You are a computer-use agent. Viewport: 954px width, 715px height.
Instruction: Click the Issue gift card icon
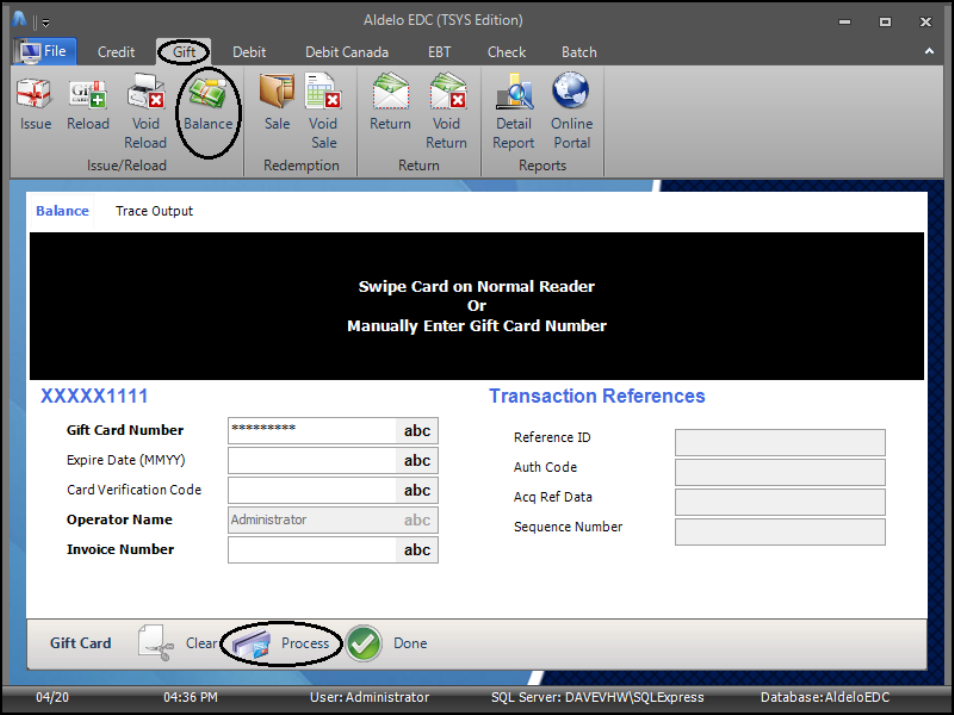pos(35,103)
